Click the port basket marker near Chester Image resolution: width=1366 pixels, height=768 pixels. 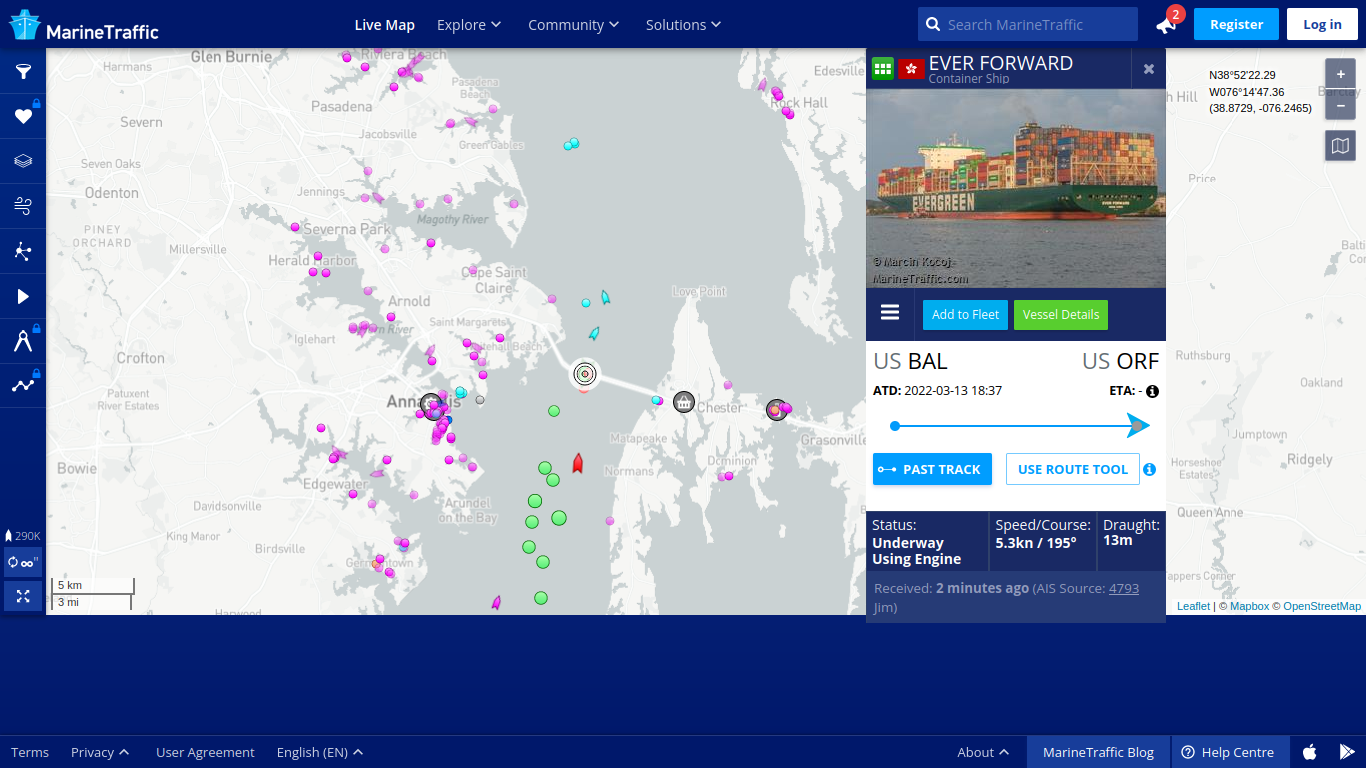[684, 402]
